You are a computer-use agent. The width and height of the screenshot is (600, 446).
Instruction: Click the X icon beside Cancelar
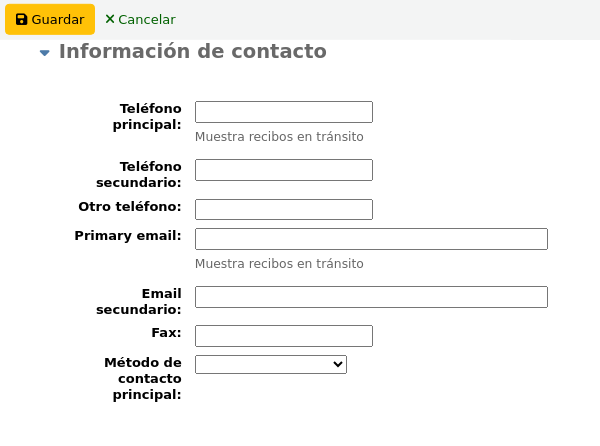pyautogui.click(x=110, y=19)
